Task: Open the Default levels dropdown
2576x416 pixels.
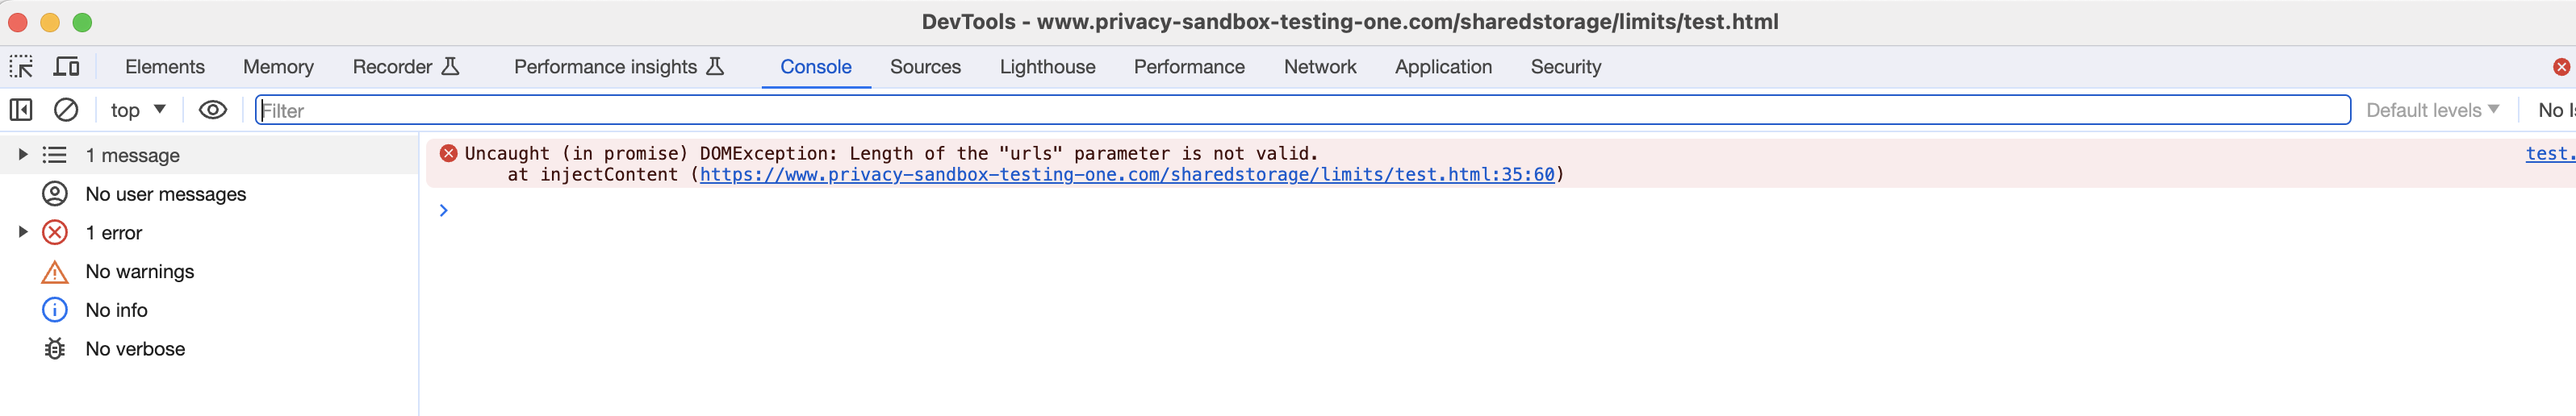Action: point(2432,110)
